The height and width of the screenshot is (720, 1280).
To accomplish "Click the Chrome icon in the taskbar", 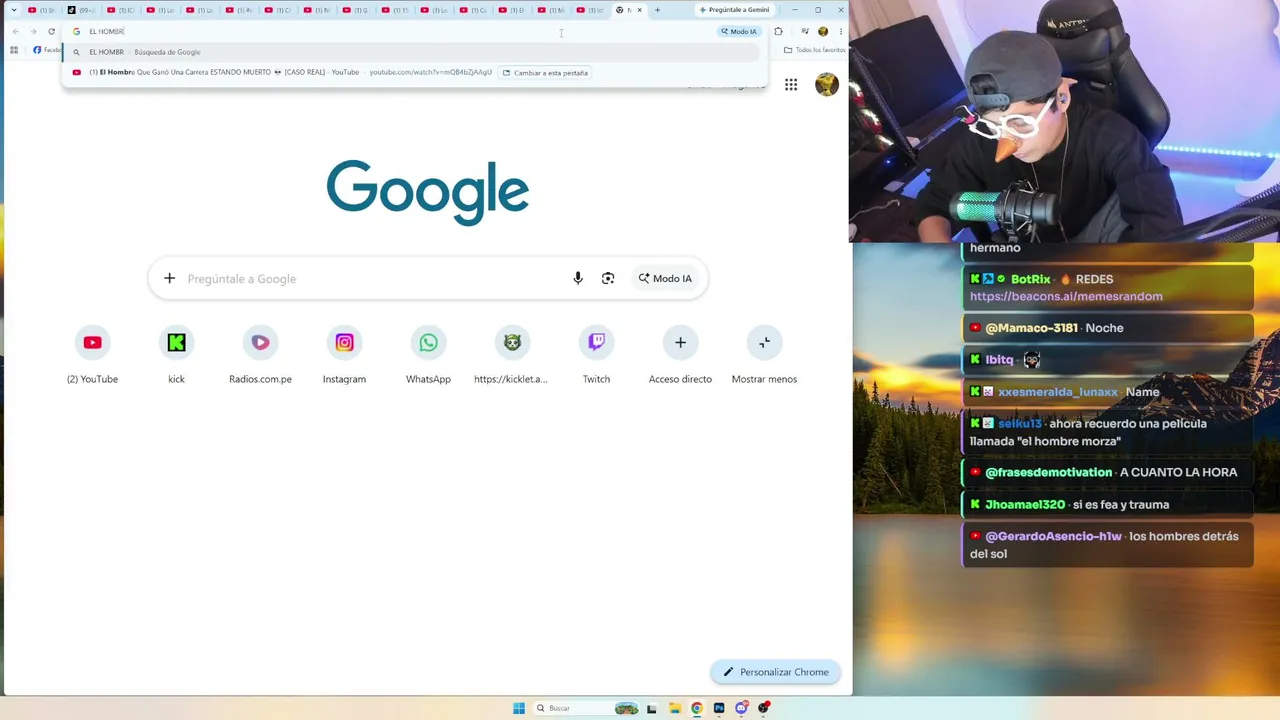I will point(697,708).
